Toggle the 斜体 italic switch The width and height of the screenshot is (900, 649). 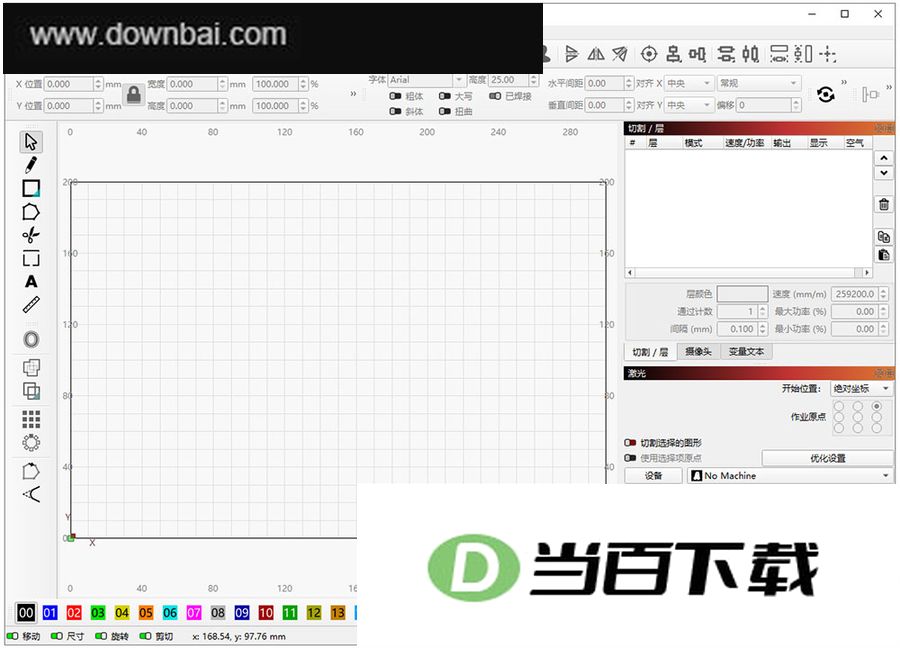(395, 111)
